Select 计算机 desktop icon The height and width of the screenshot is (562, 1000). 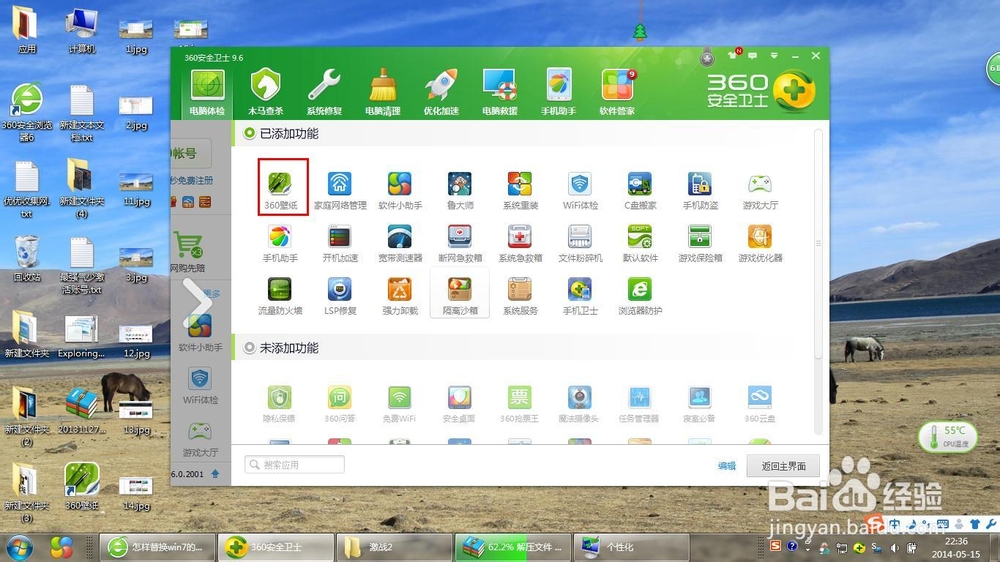tap(82, 31)
